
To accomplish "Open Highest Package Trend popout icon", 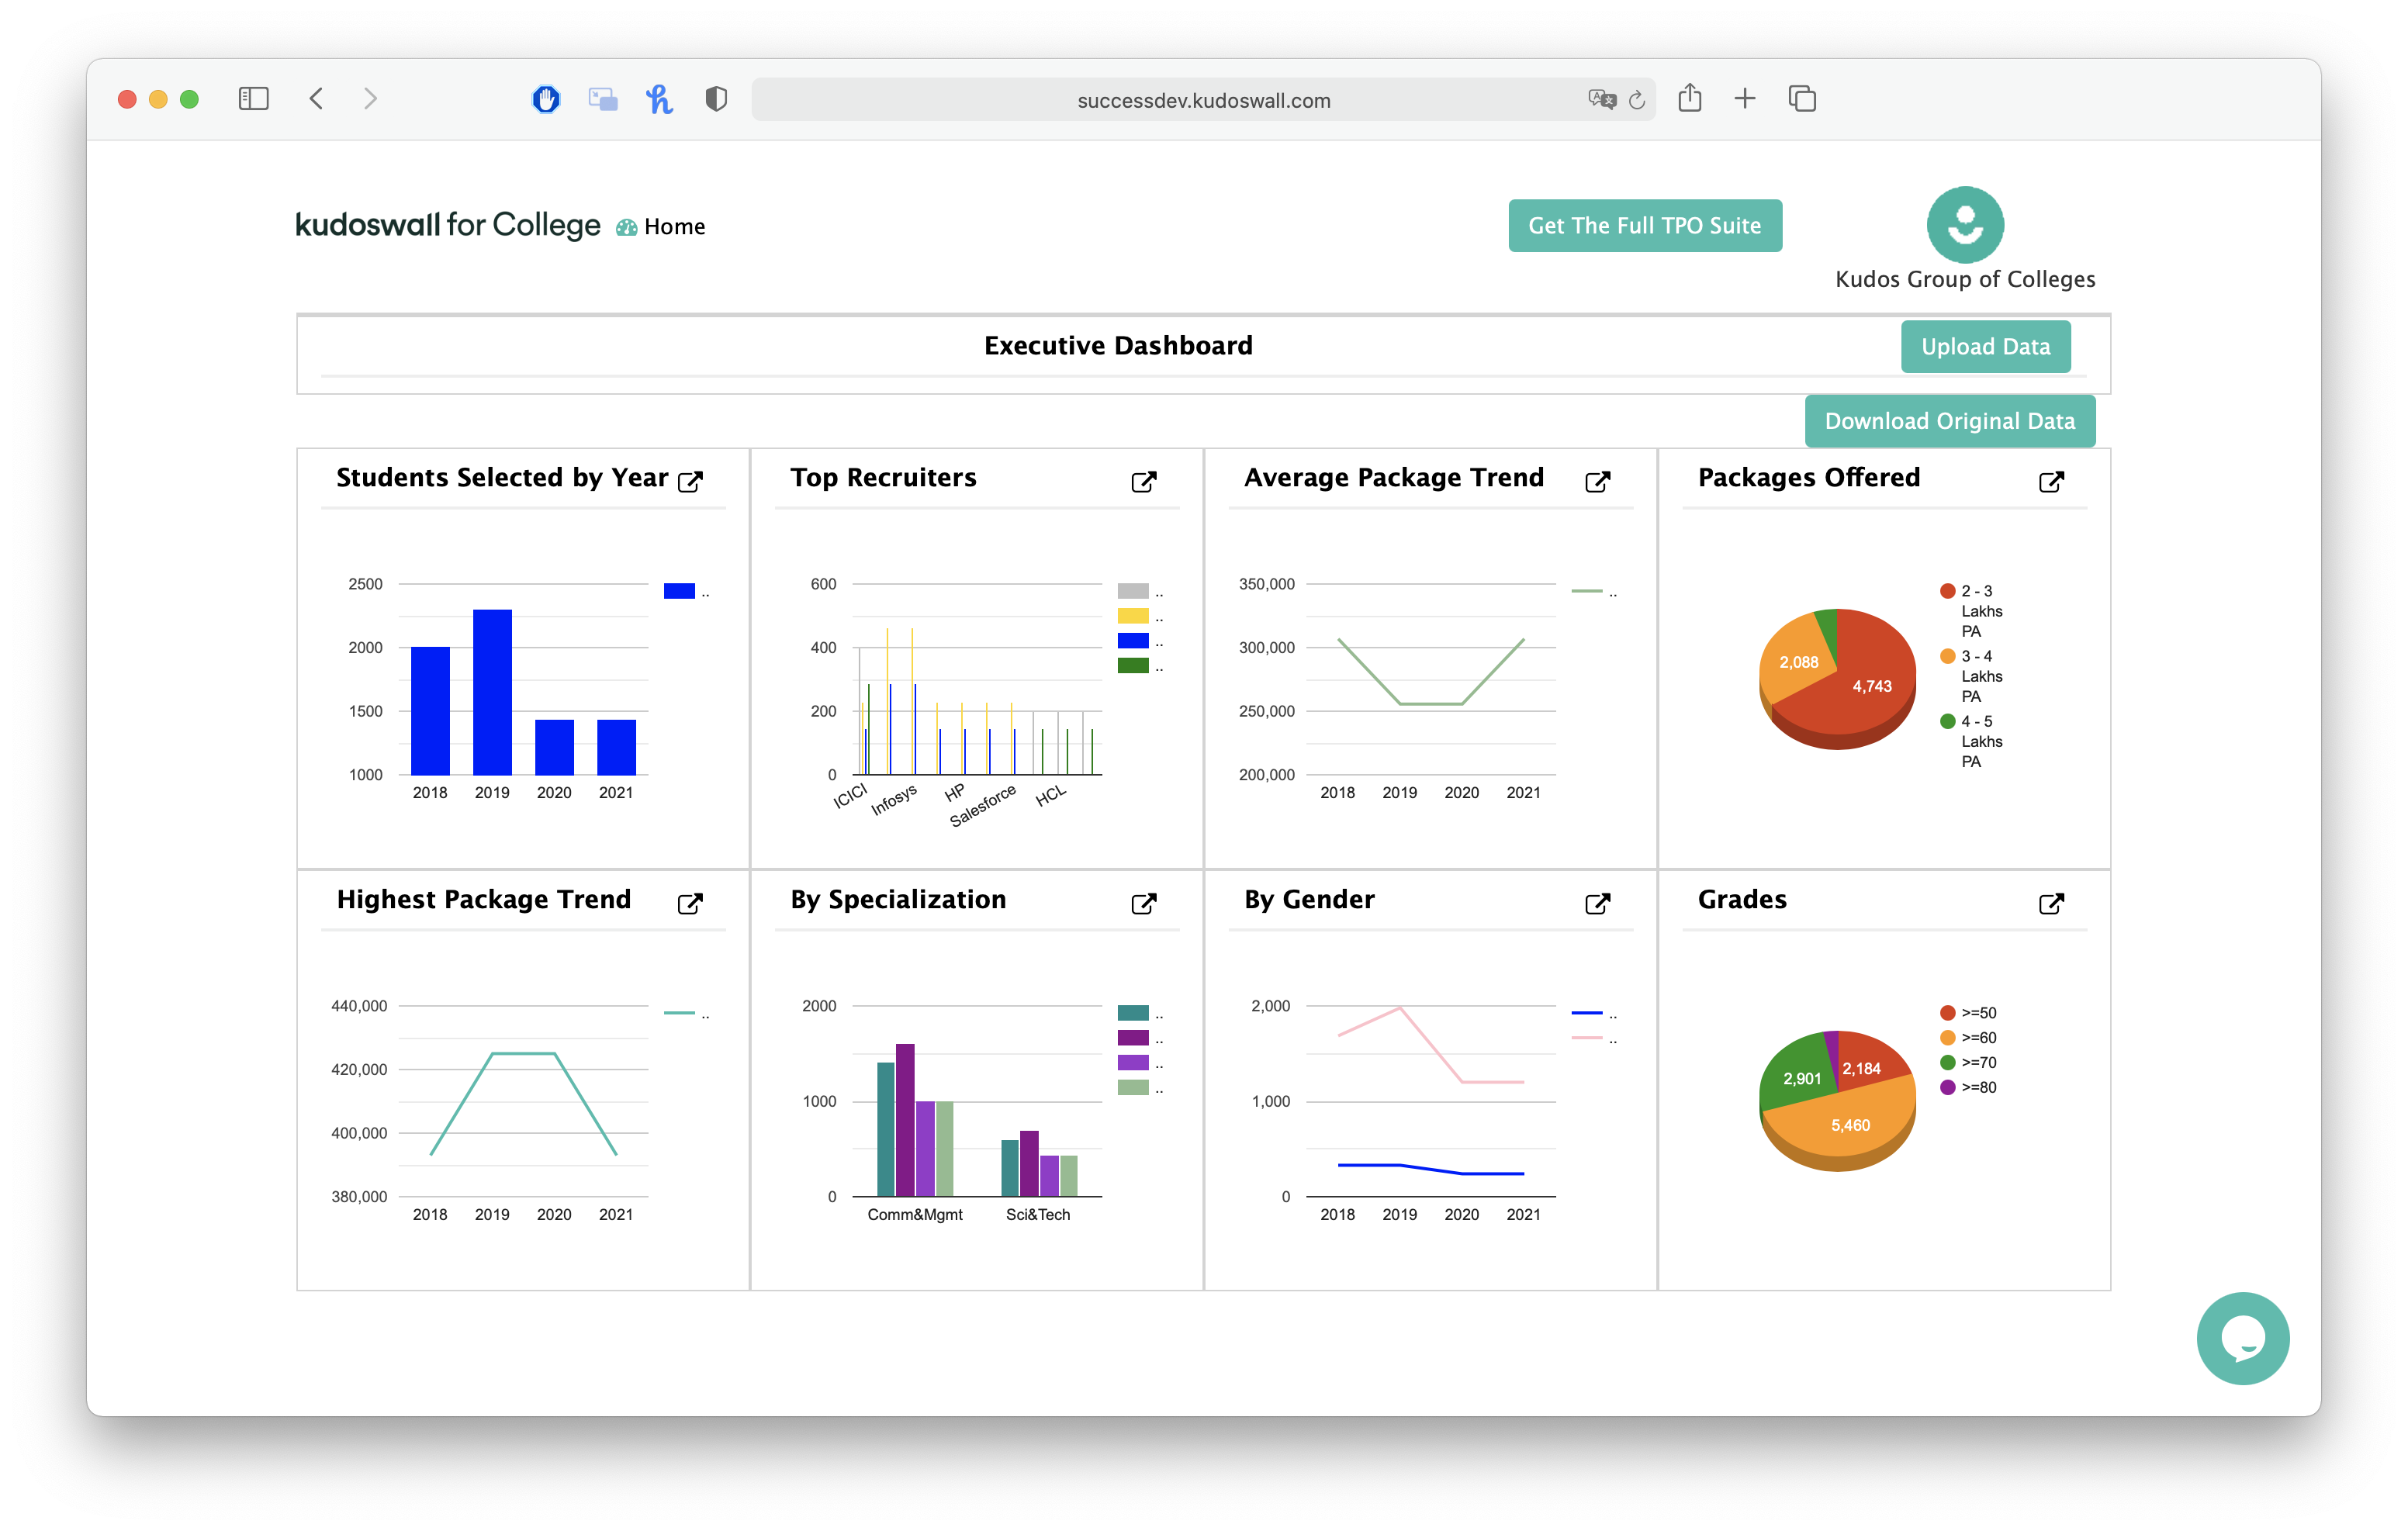I will click(690, 903).
